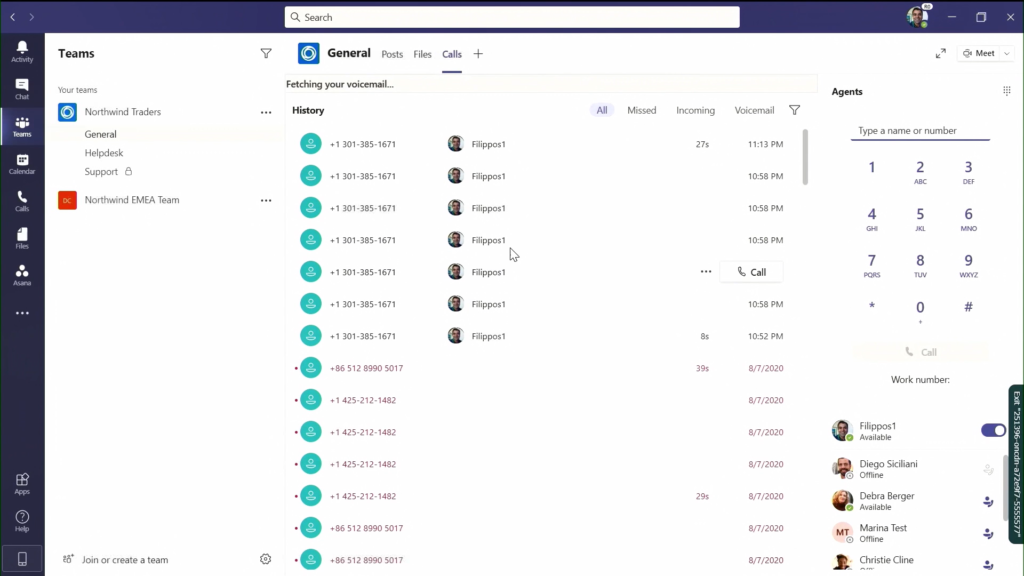Click Call button in history row
The width and height of the screenshot is (1024, 576).
751,272
